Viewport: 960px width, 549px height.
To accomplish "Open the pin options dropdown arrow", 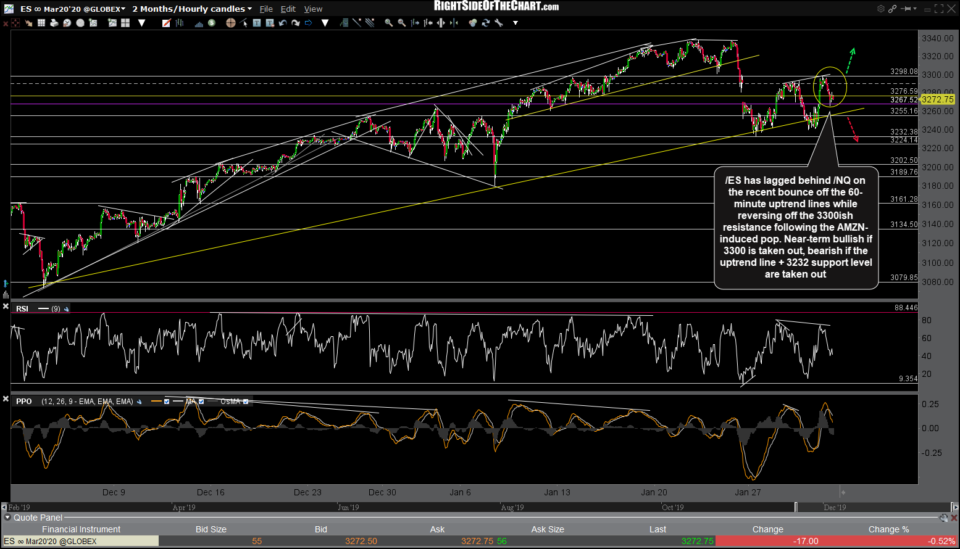I will [x=915, y=9].
